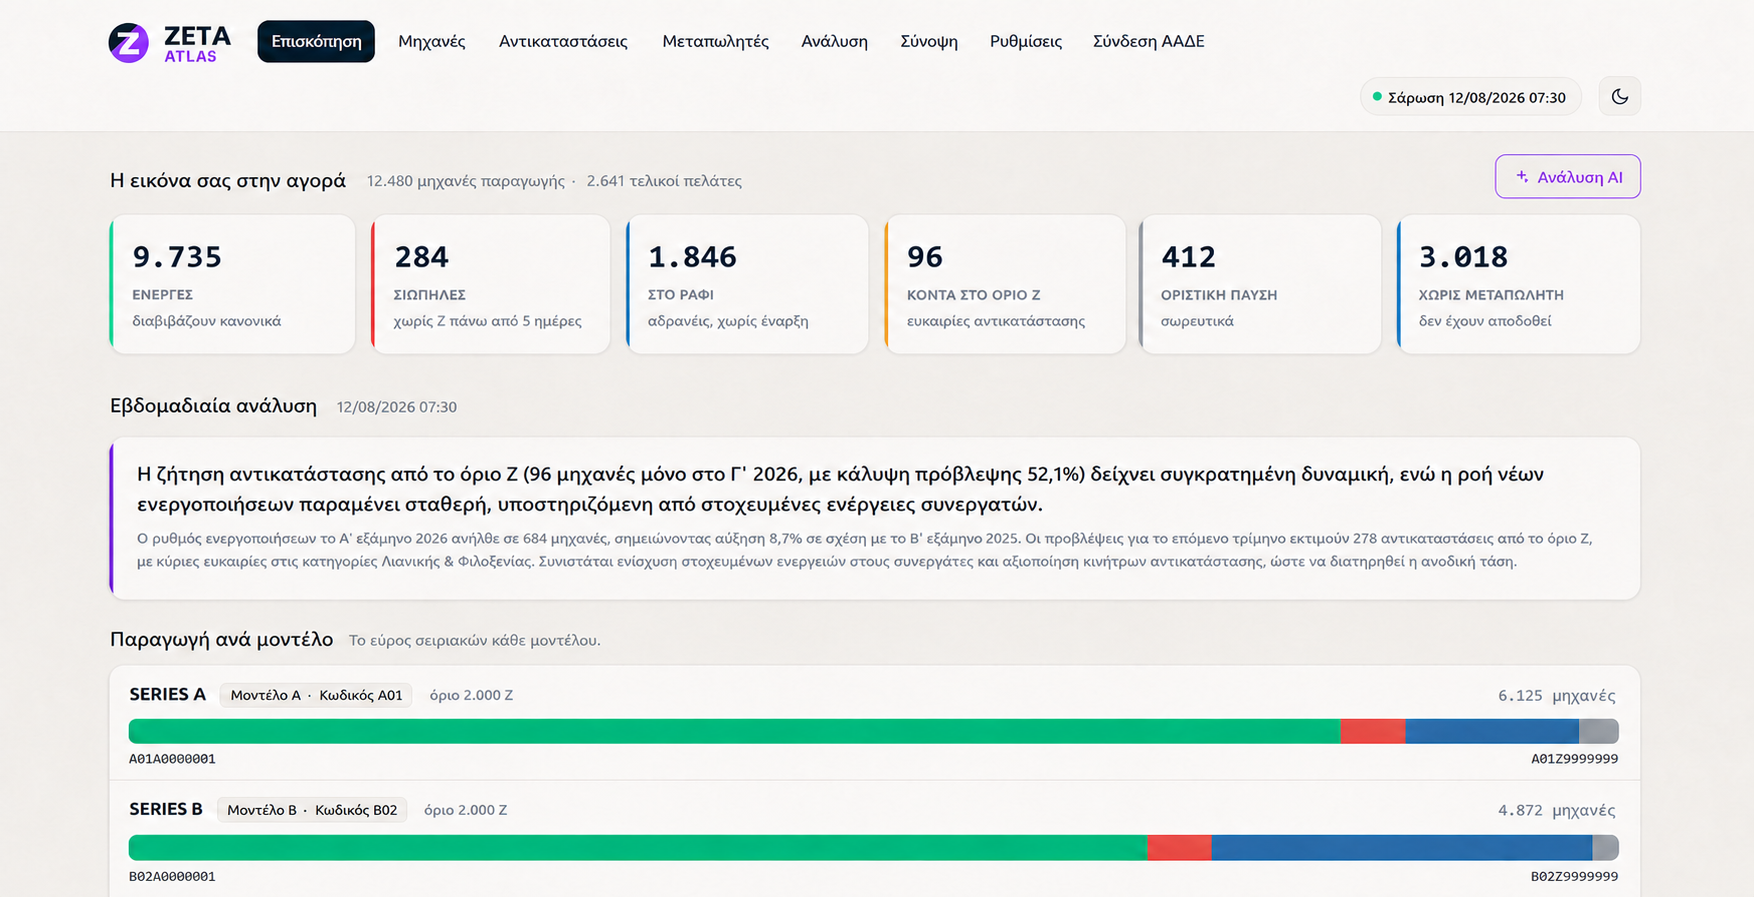The width and height of the screenshot is (1754, 897).
Task: Click the Series A όριο 2.000 Ζ label
Action: click(x=471, y=695)
